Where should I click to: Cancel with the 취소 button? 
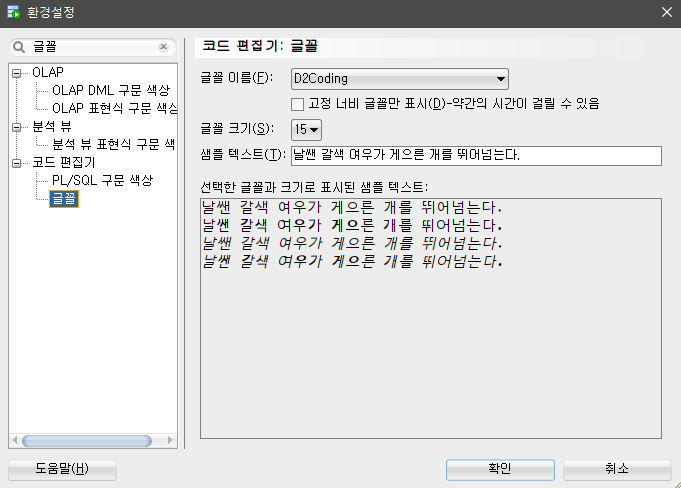coord(617,469)
